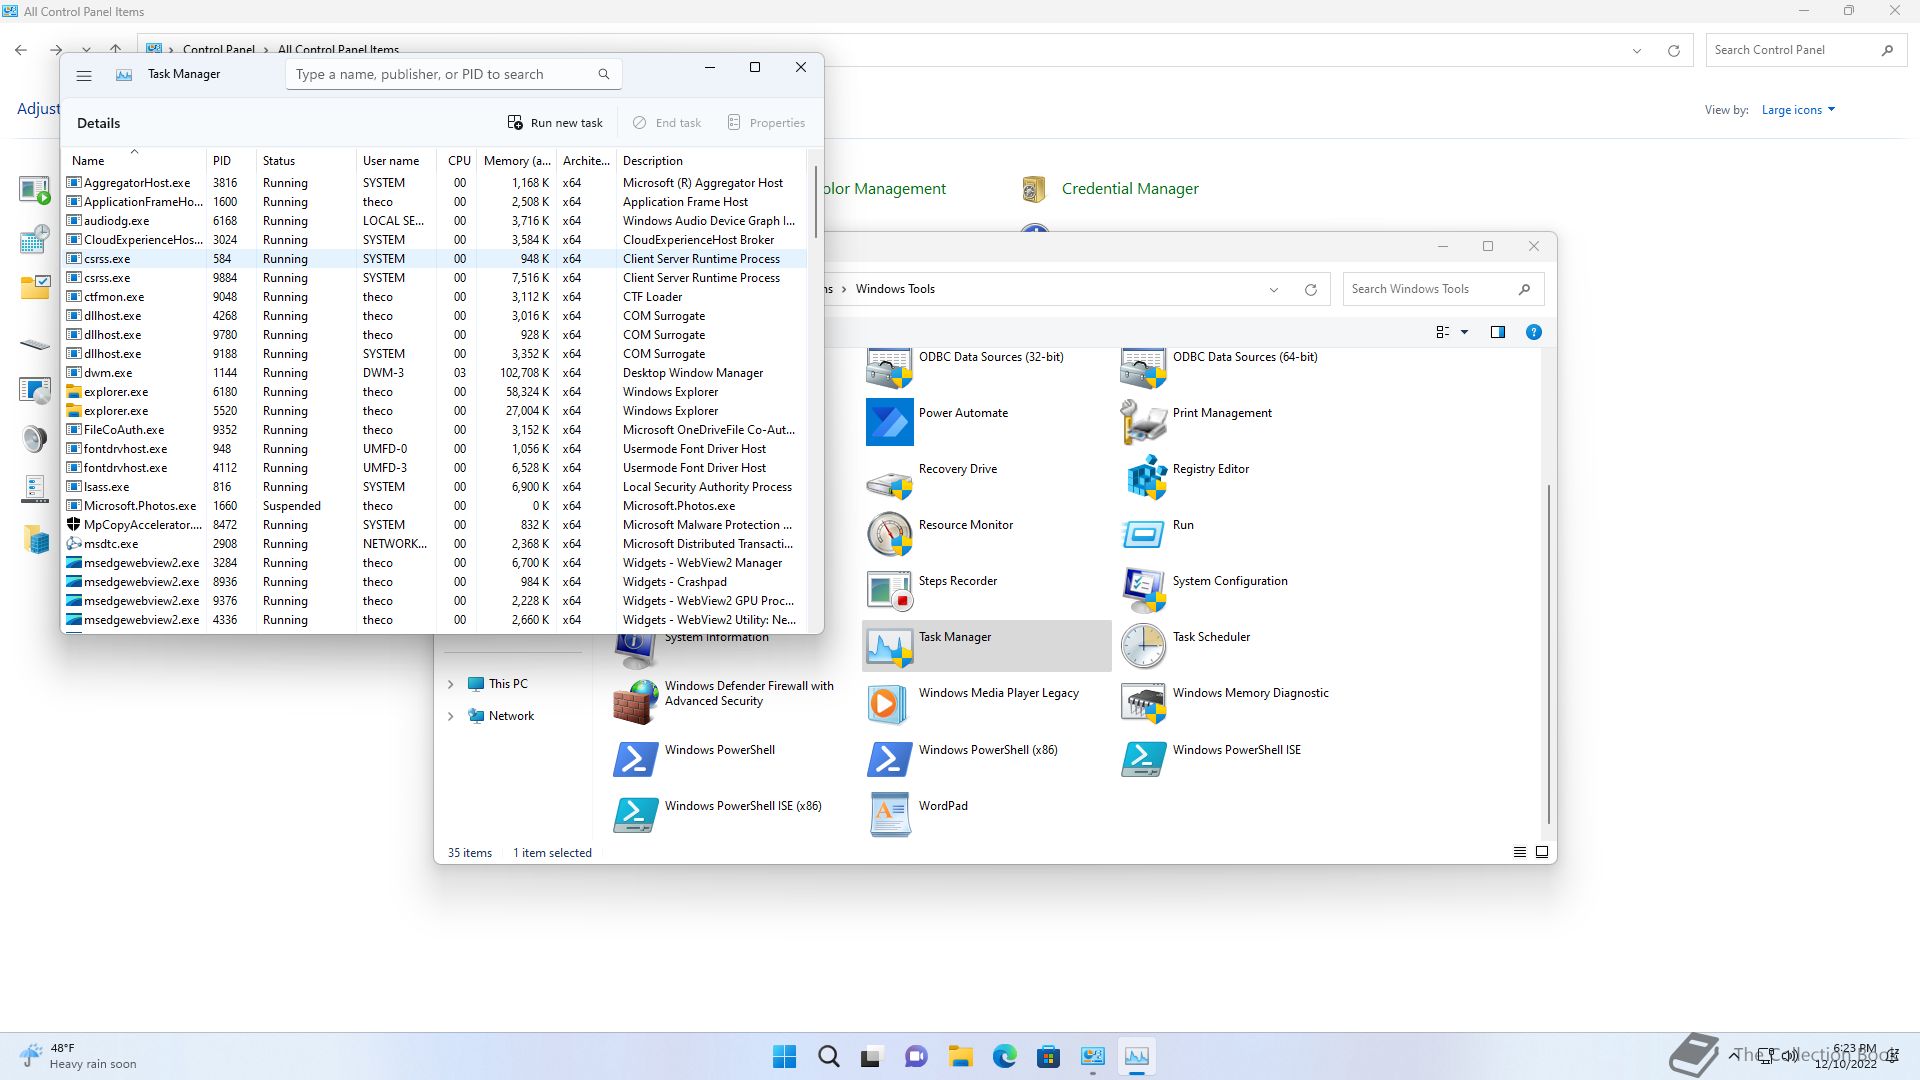1920x1080 pixels.
Task: Switch Windows Tools to details view
Action: point(1519,852)
